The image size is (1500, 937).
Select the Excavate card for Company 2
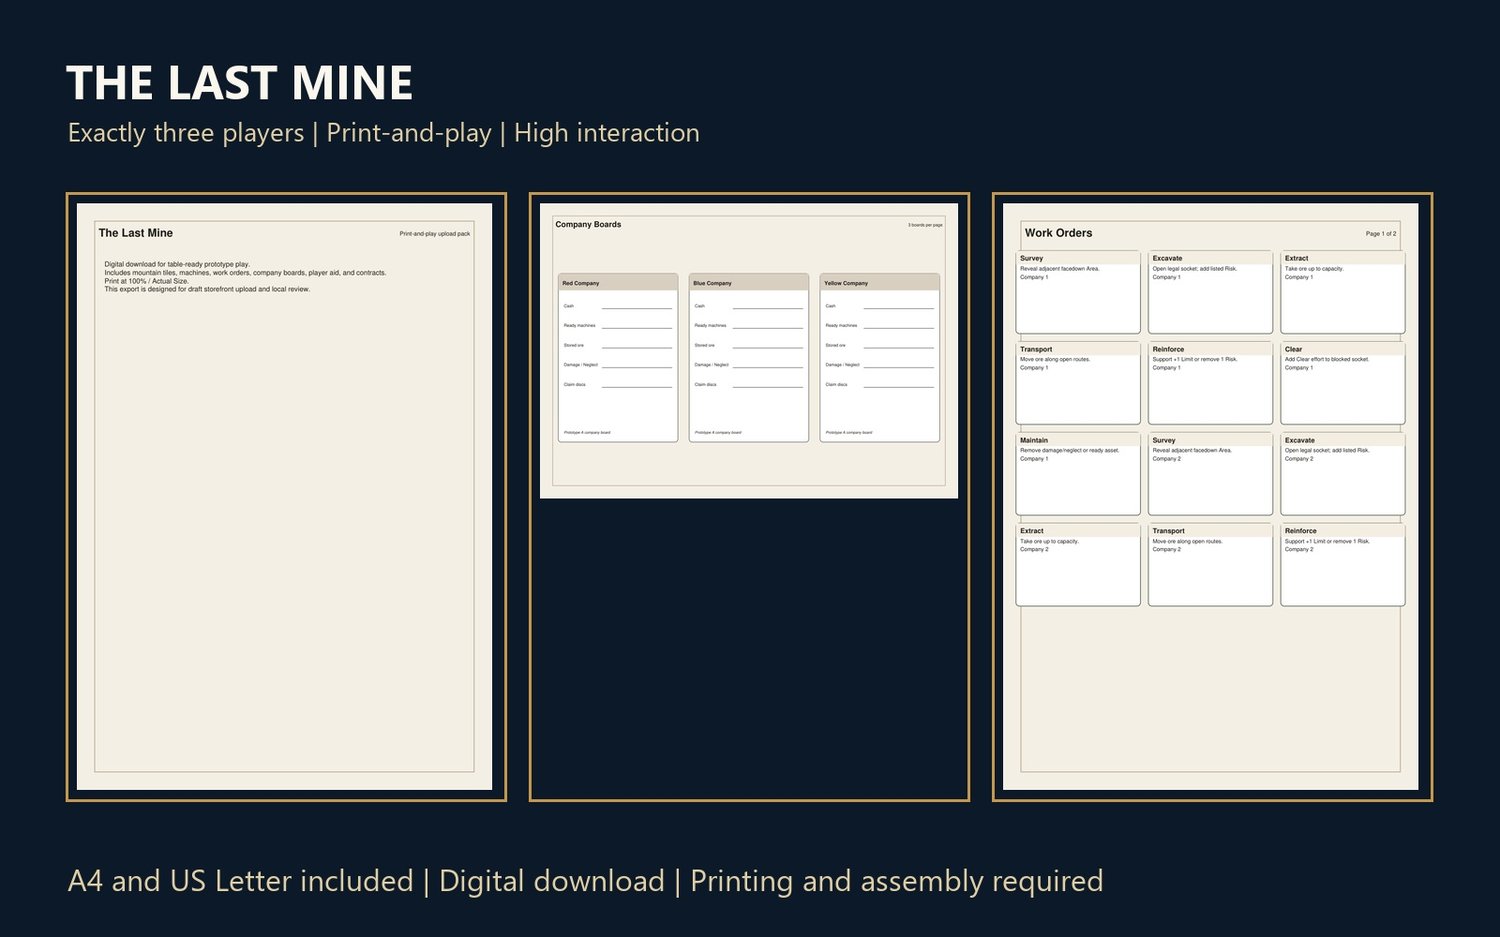click(1343, 474)
